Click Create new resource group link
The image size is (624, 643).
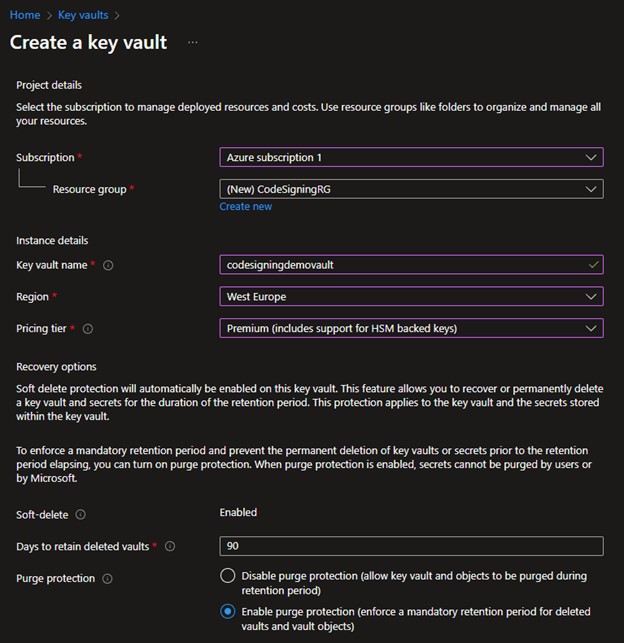(246, 206)
